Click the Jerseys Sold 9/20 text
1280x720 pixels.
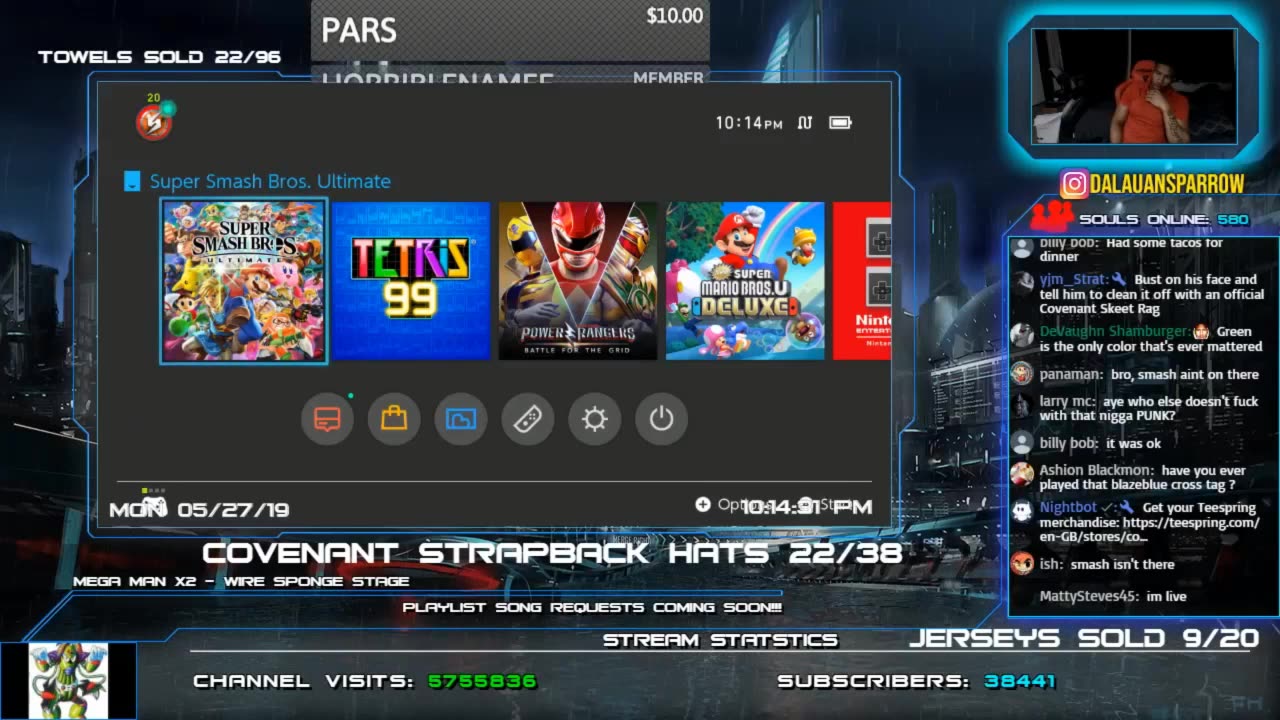[1084, 638]
